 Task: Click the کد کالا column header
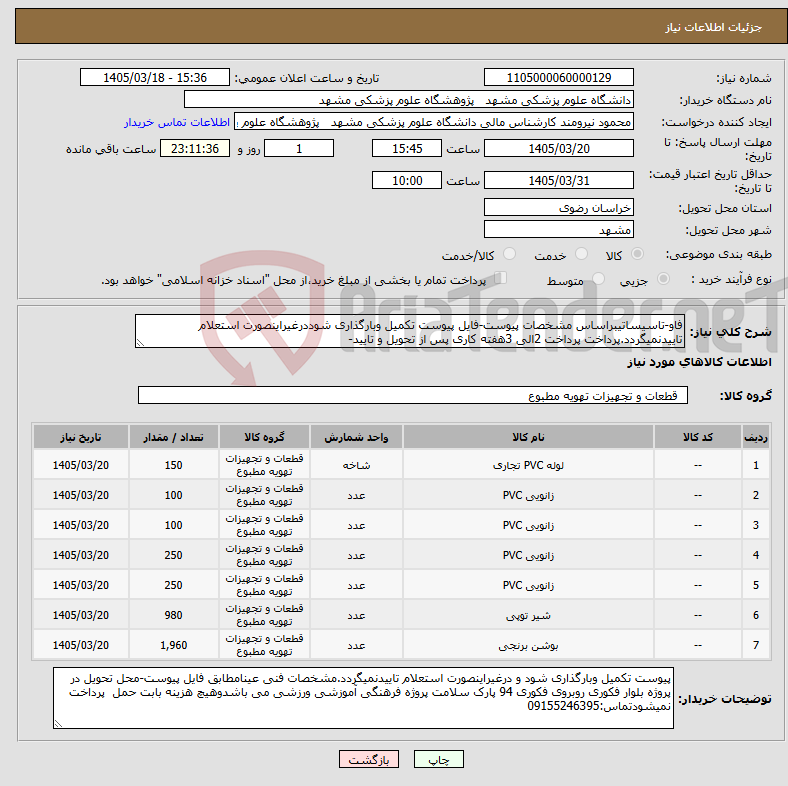point(698,437)
